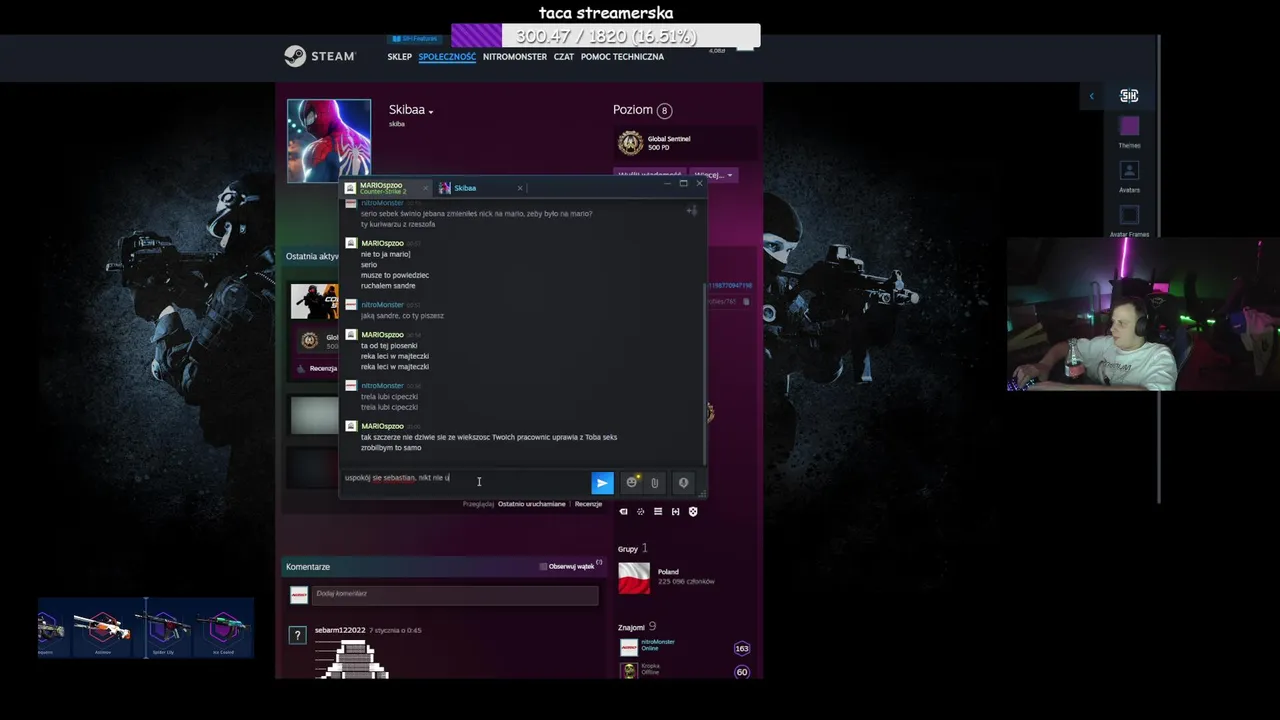Screen dimensions: 1280x720
Task: Tick the Obserwuj wątek checkbox
Action: coord(543,566)
